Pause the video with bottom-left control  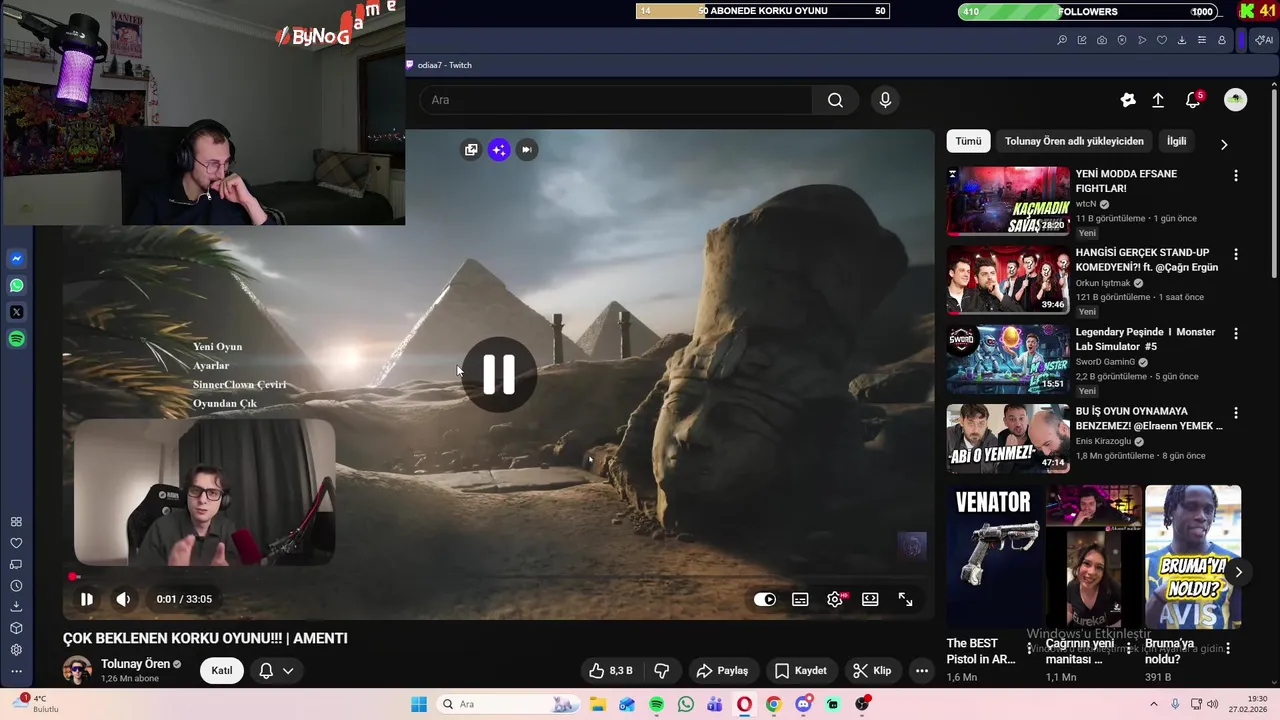tap(87, 599)
